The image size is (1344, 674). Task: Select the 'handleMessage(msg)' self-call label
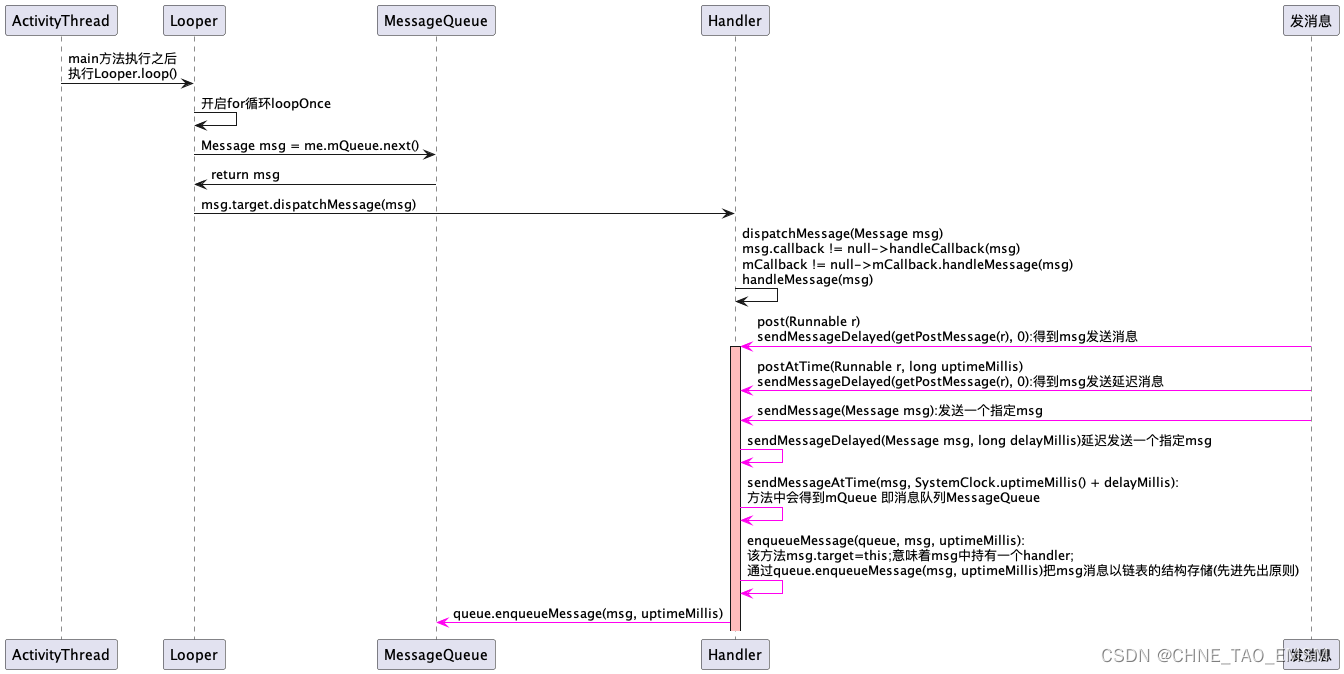tap(805, 279)
